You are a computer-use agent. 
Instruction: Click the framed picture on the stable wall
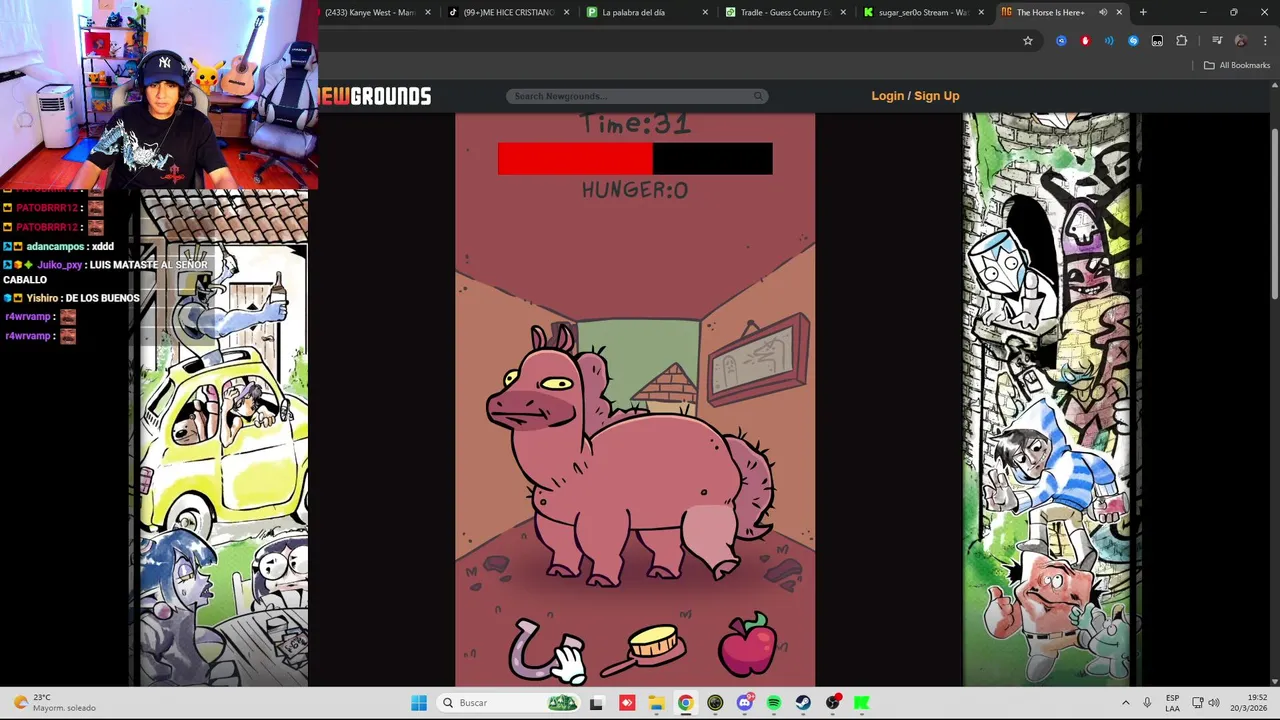759,360
